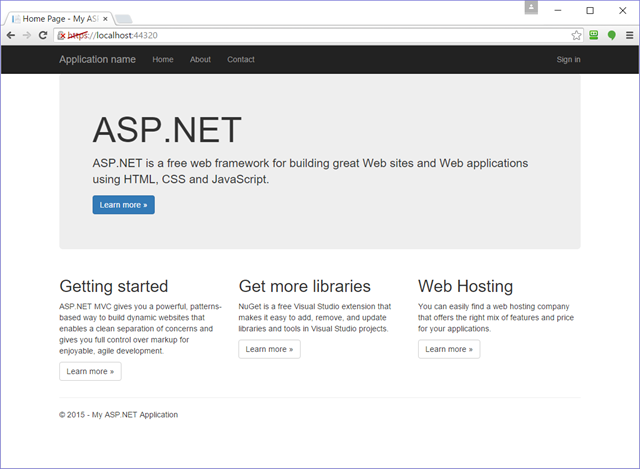Go back with the browser back arrow

coord(11,36)
